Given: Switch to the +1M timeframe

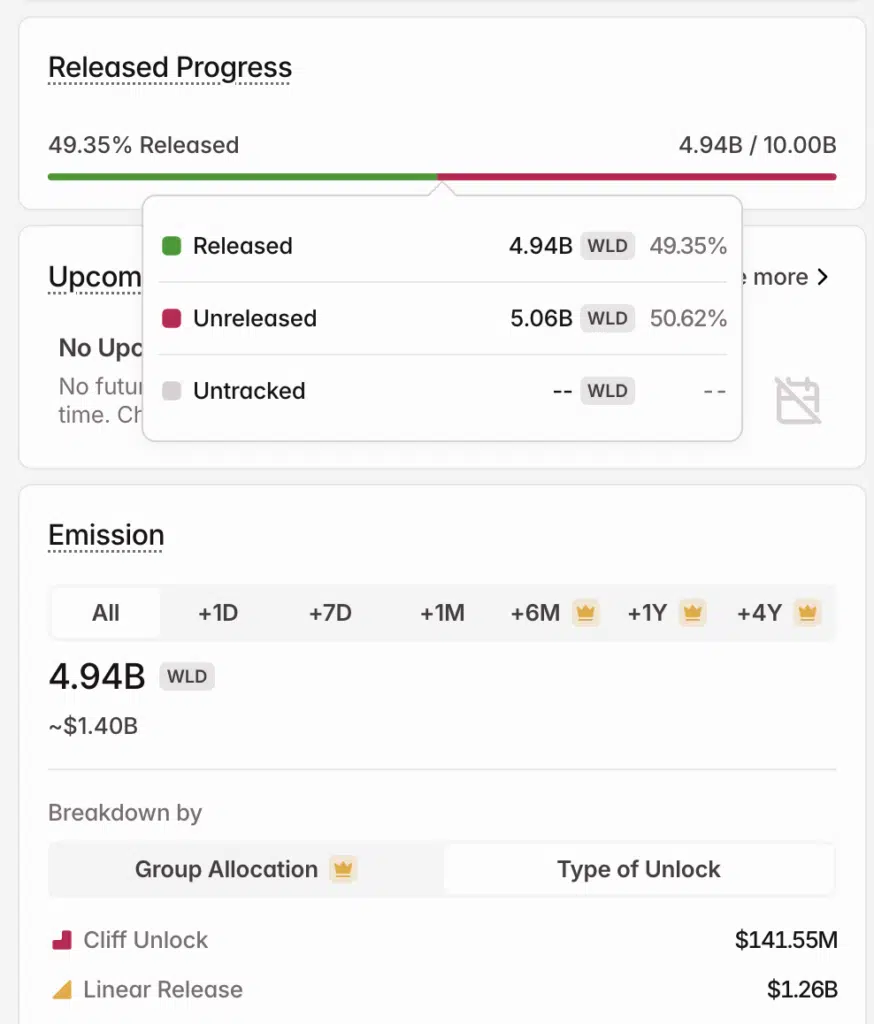Looking at the screenshot, I should pos(442,613).
